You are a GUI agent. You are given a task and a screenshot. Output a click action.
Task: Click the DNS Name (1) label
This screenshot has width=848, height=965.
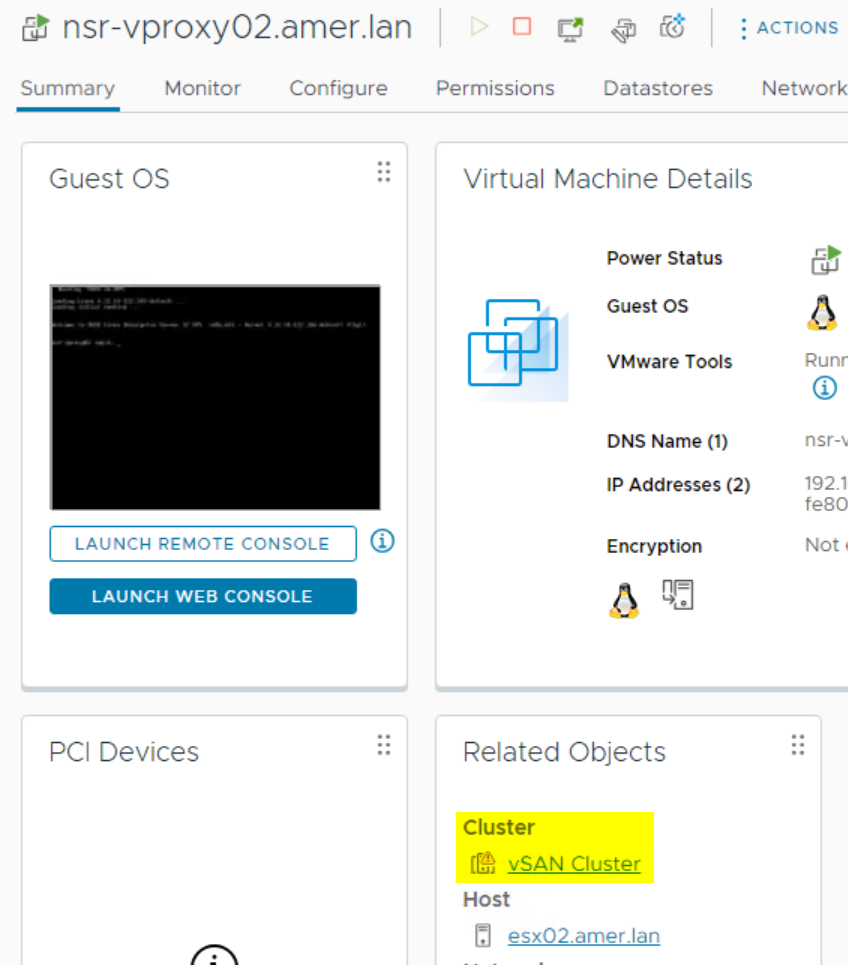click(667, 441)
